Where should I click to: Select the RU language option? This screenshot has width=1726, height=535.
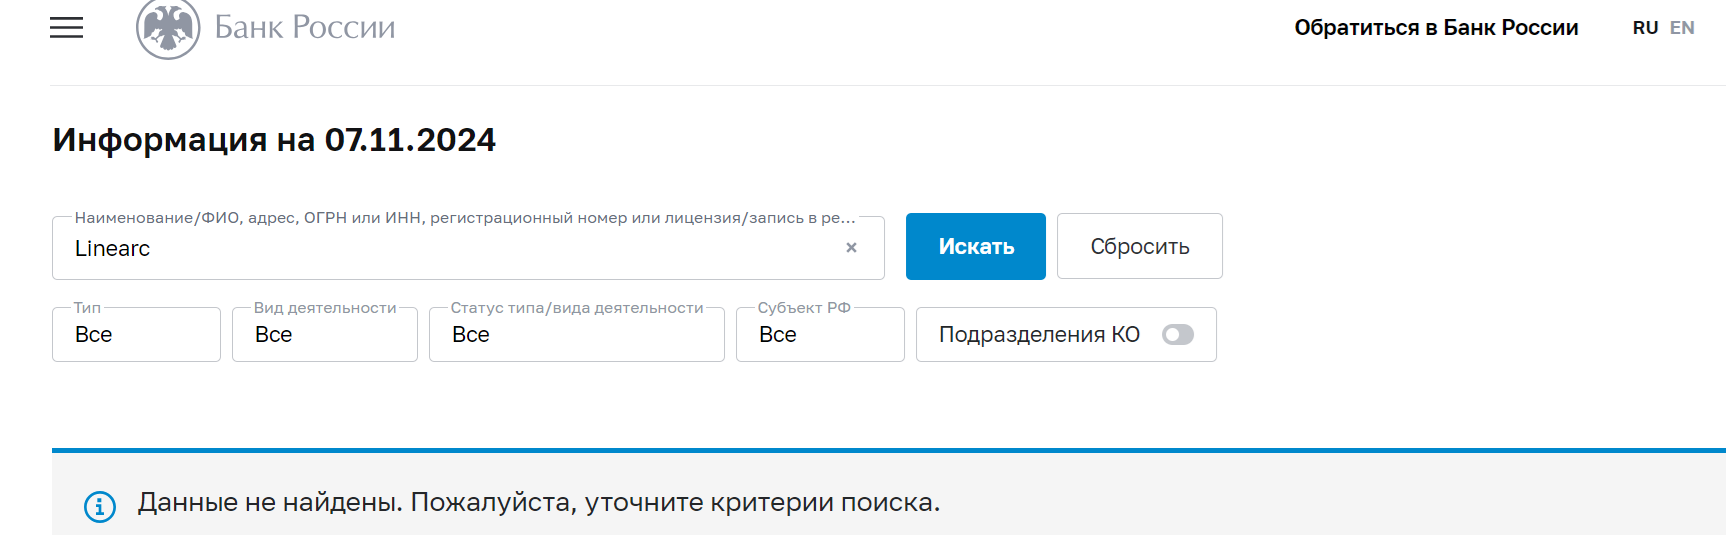(1645, 28)
